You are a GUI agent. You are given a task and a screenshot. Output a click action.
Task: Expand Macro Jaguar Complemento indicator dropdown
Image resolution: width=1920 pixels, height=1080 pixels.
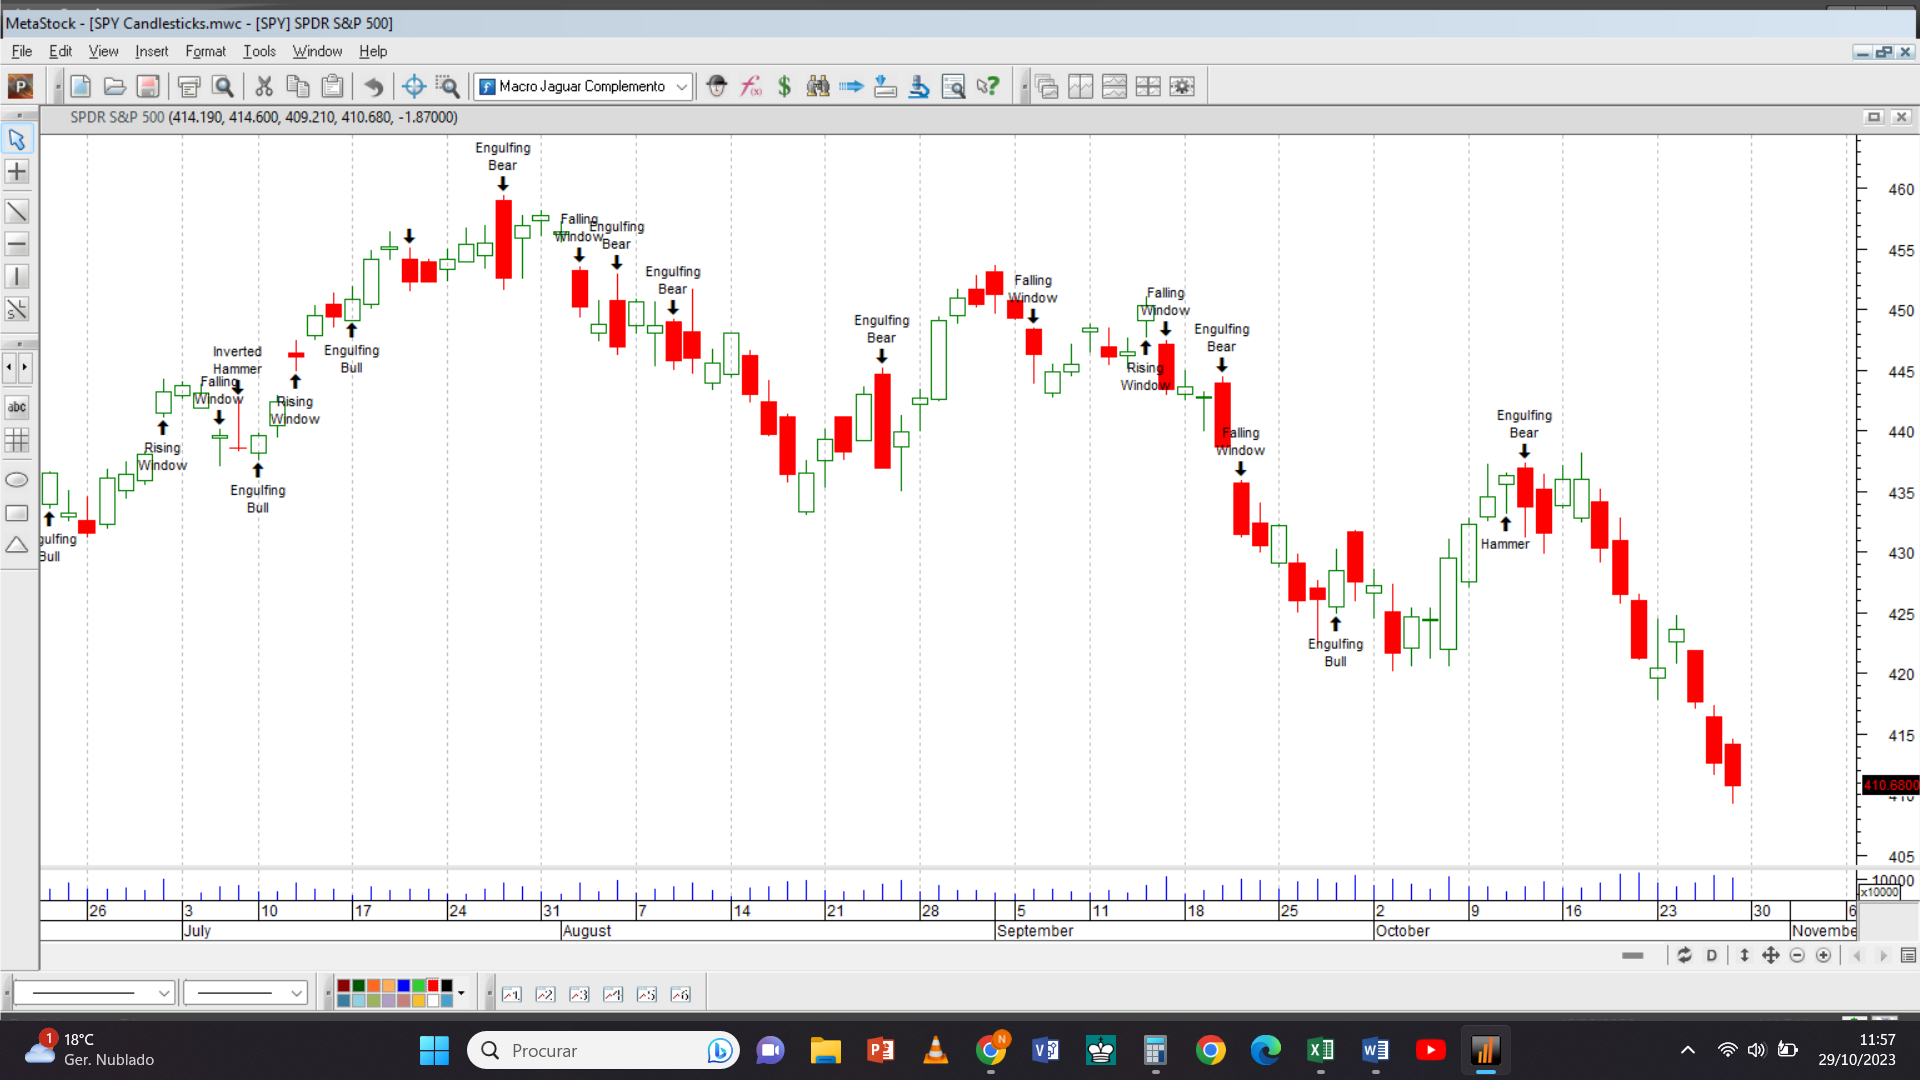pos(681,87)
